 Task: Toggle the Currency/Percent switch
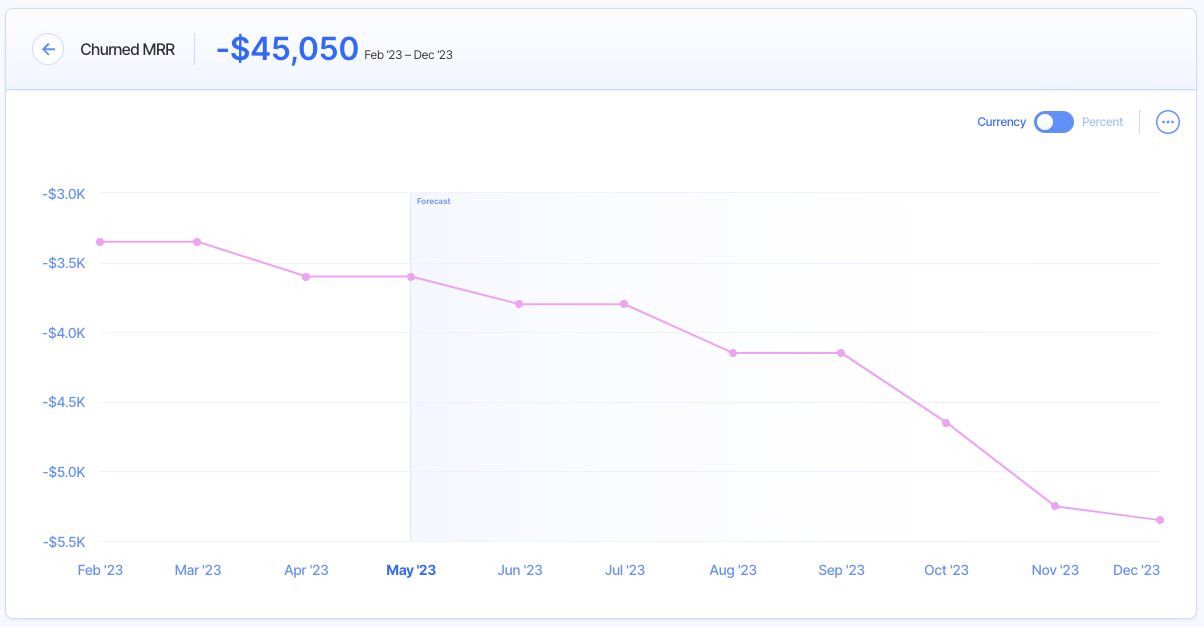tap(1053, 121)
